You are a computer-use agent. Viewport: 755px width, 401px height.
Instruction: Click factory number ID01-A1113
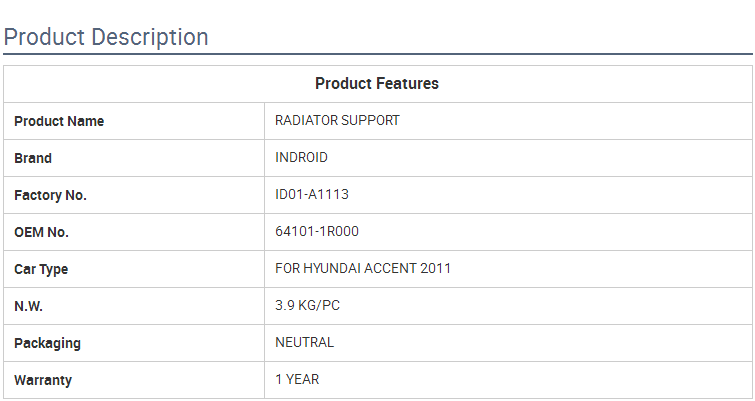(311, 194)
